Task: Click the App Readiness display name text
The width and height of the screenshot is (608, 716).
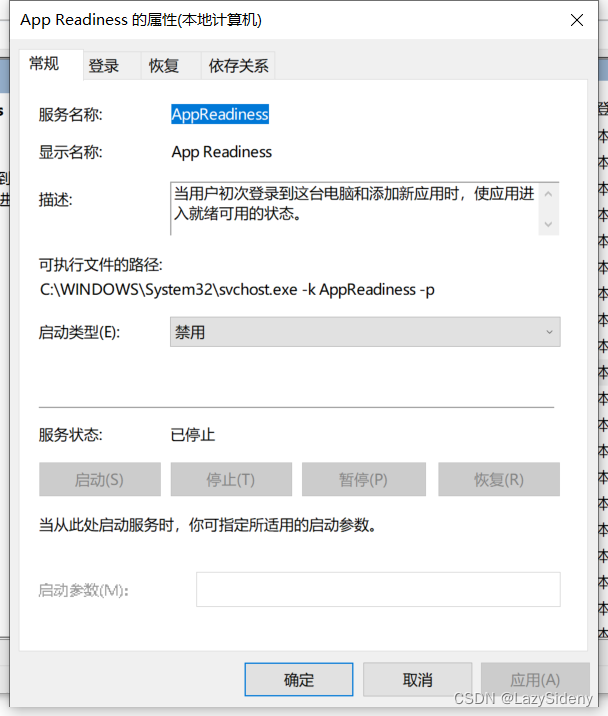Action: (222, 152)
